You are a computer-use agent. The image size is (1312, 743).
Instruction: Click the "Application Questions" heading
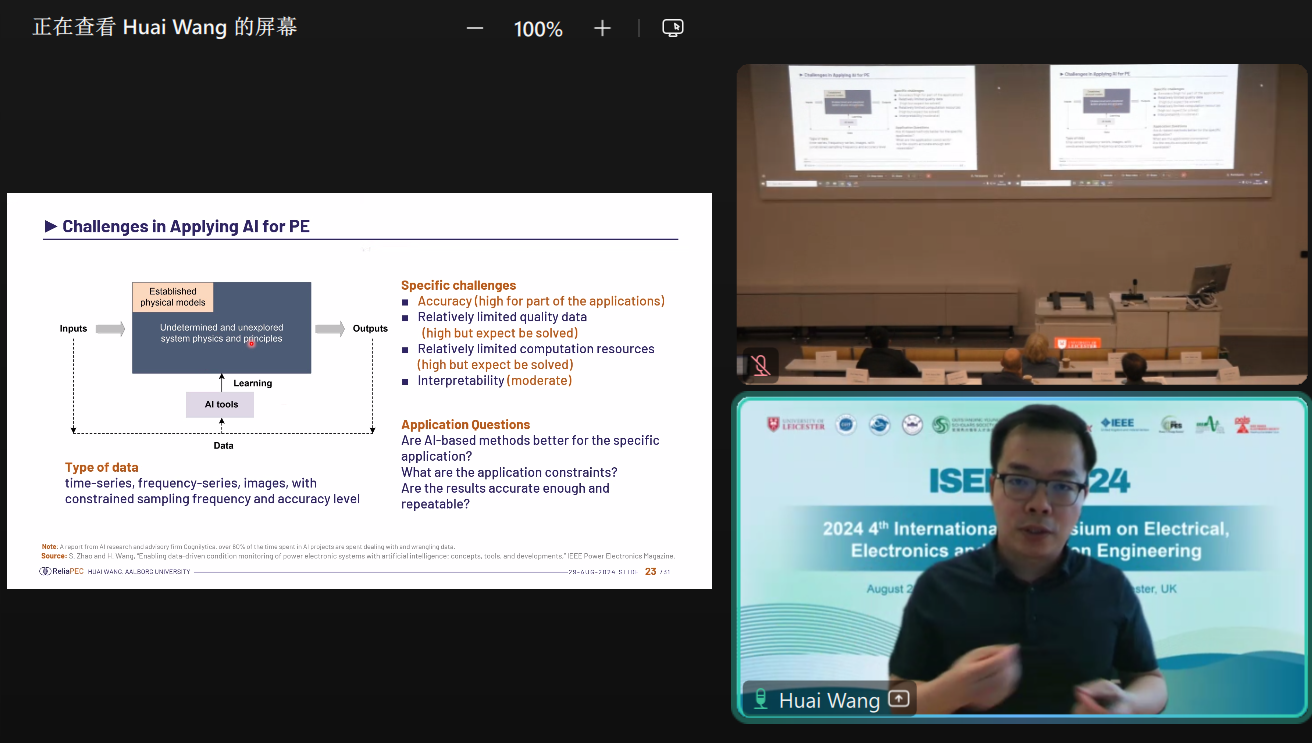(x=465, y=424)
